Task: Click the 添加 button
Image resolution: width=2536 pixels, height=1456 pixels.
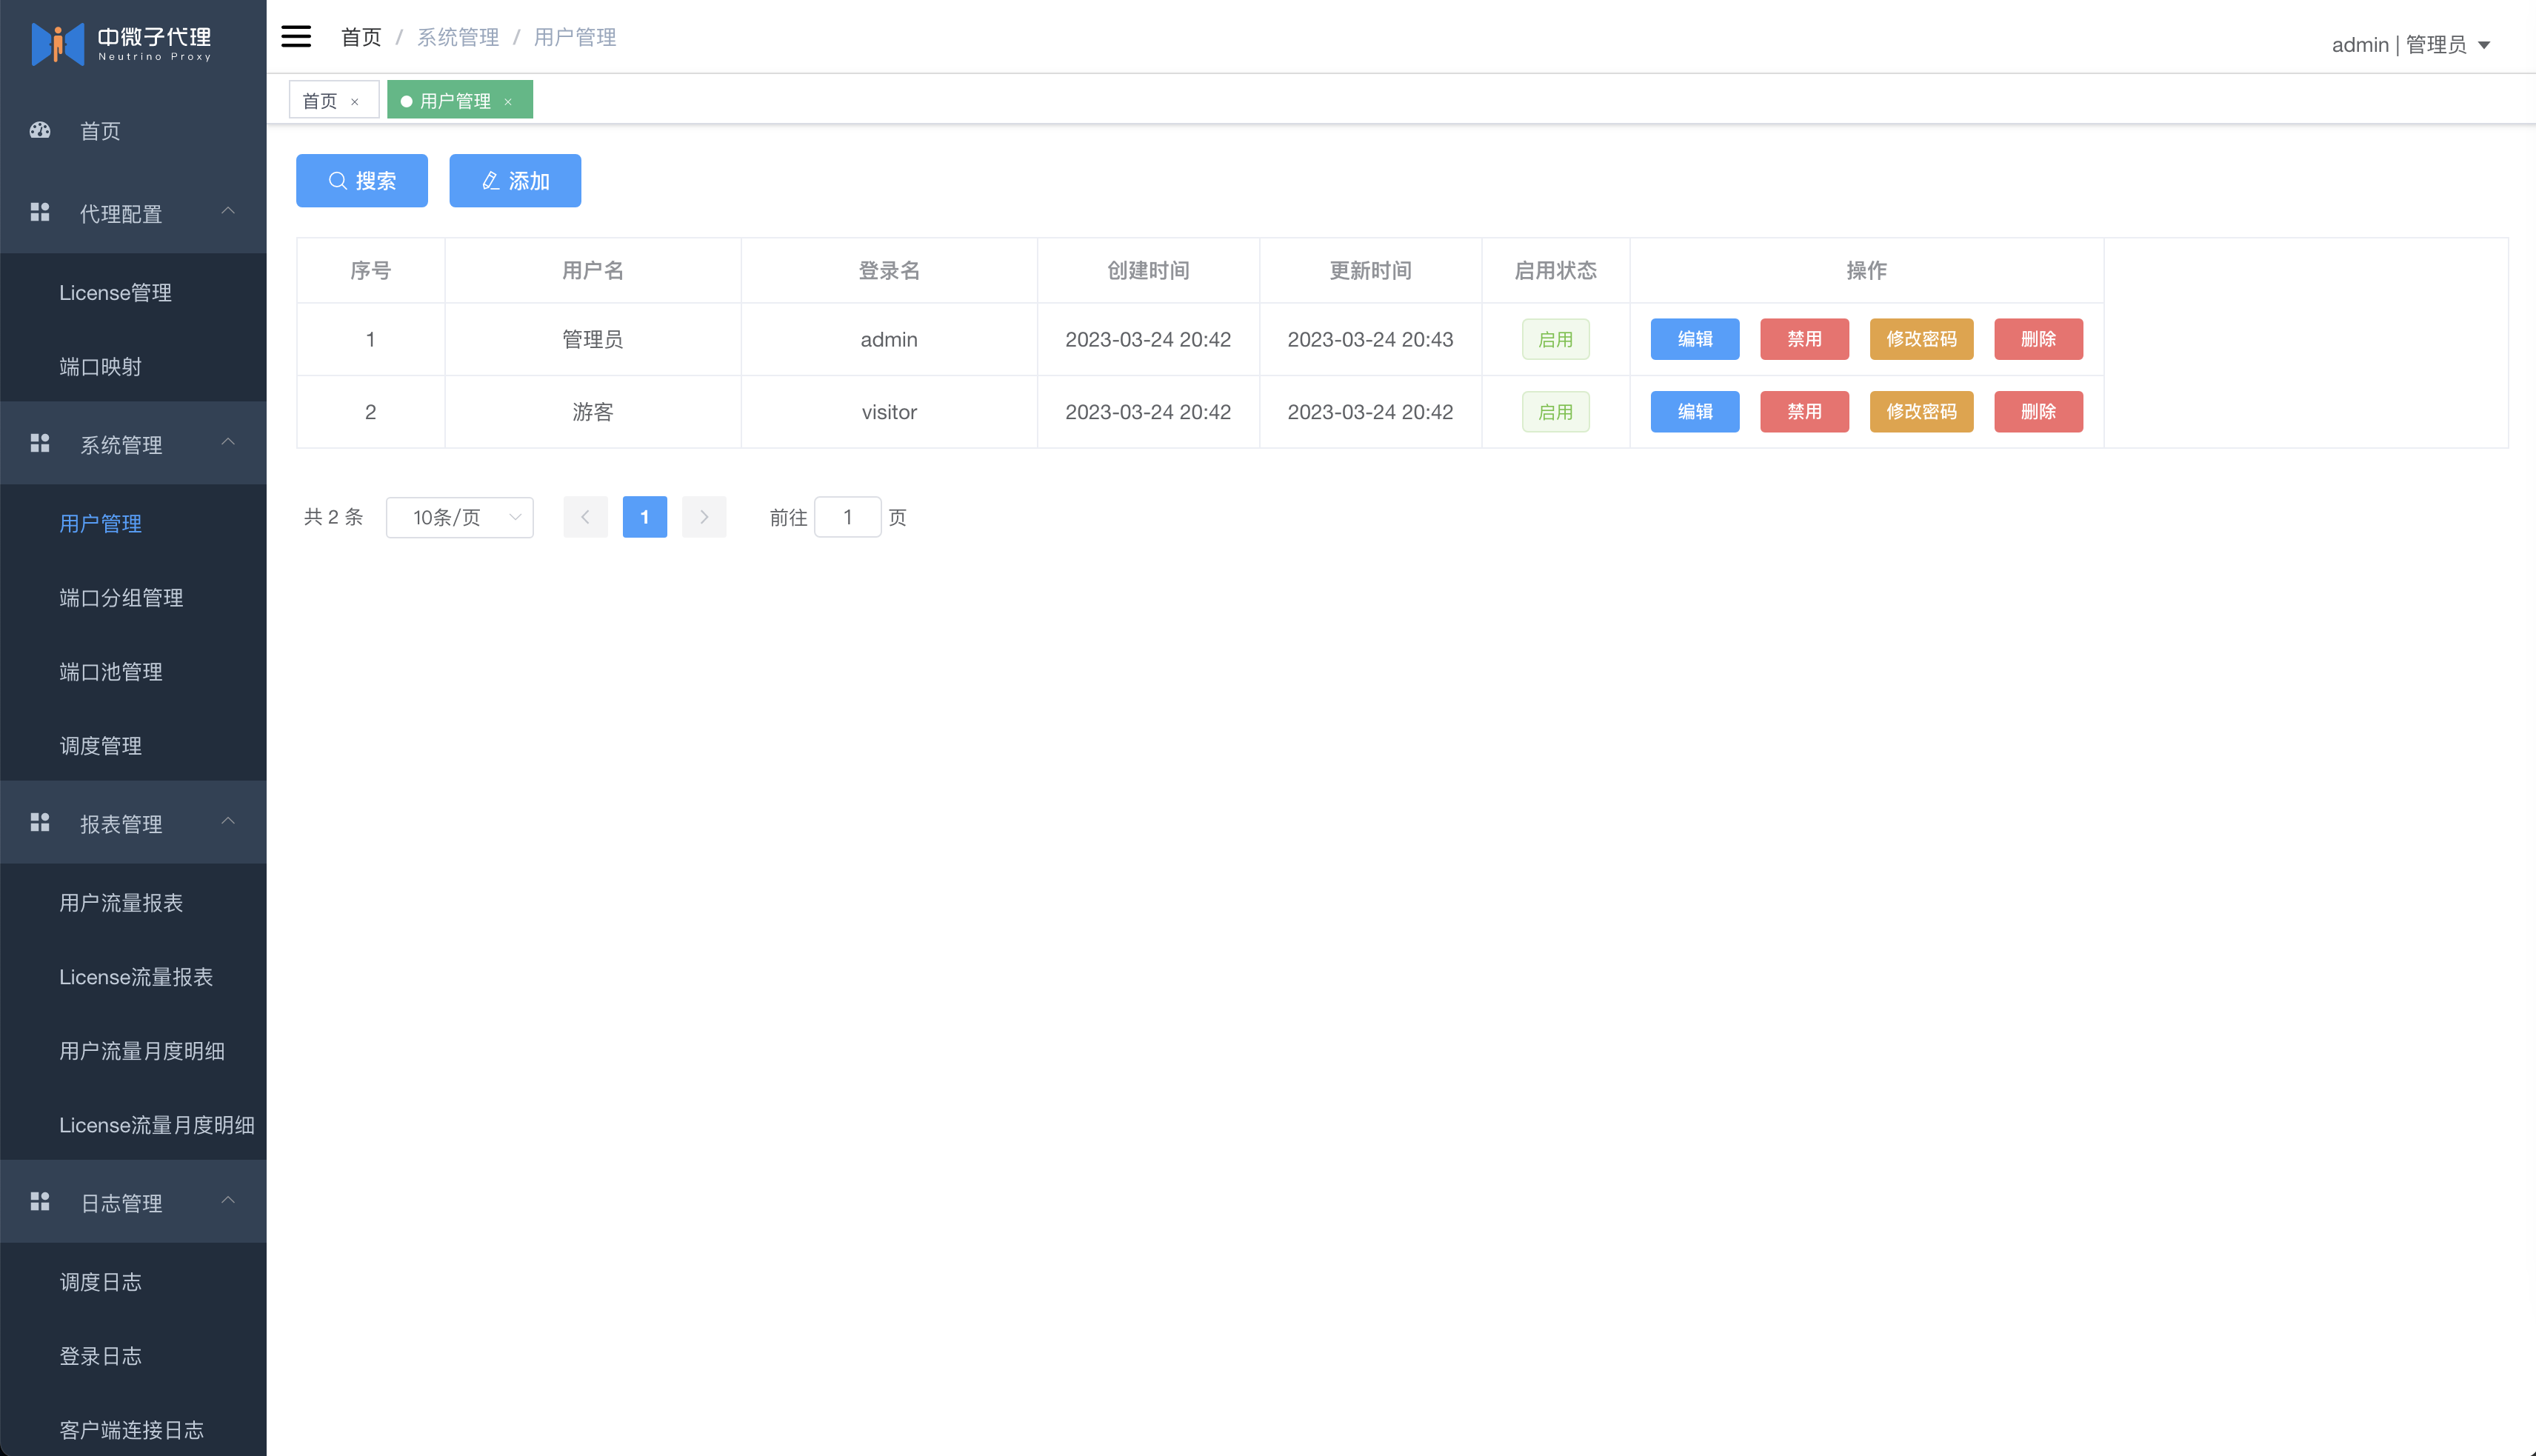Action: (515, 181)
